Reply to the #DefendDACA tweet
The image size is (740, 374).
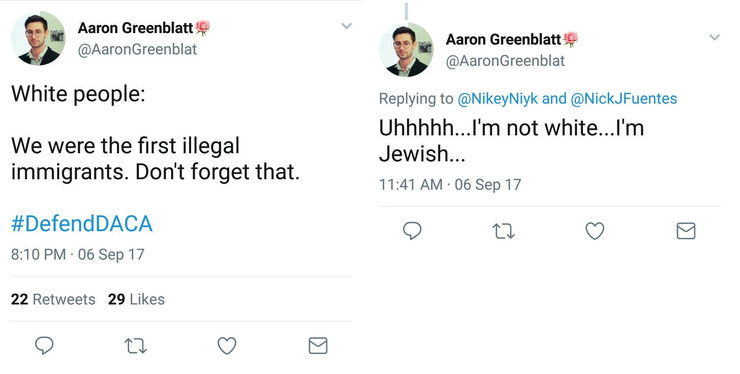44,346
